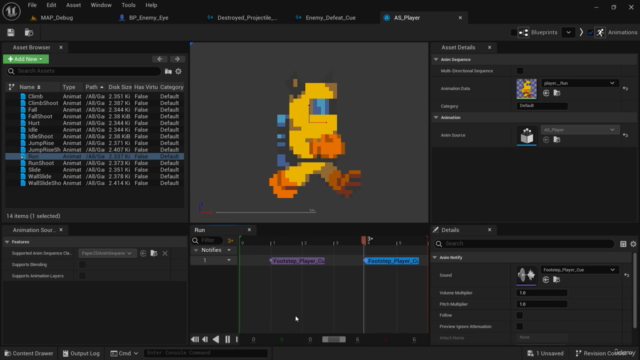Screen dimensions: 640x360
Task: Click the folder icon next to Search Assets
Action: tap(168, 71)
